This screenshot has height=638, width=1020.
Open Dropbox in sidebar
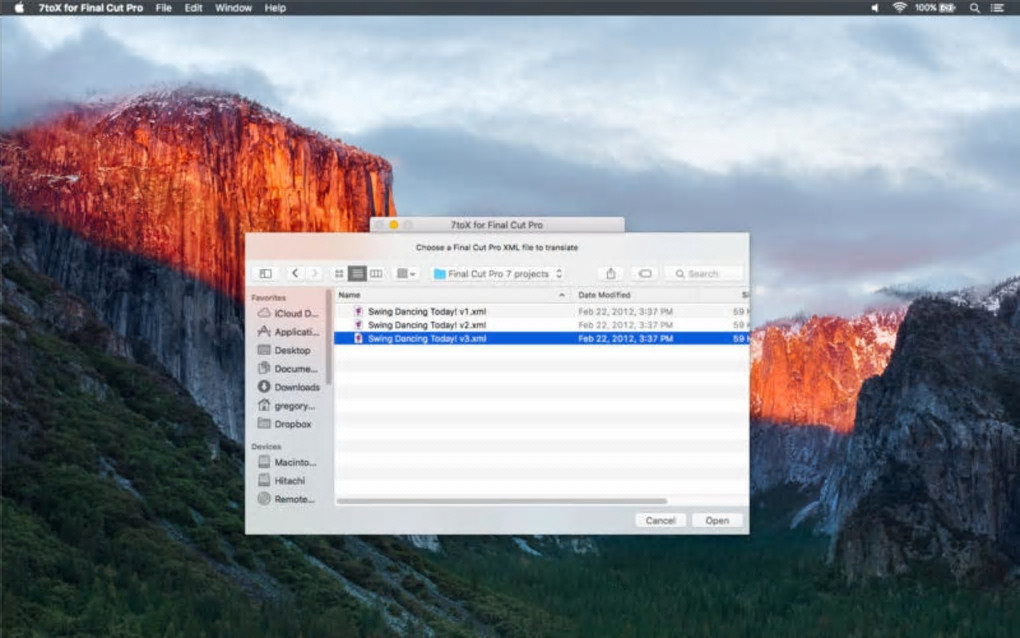click(x=285, y=424)
